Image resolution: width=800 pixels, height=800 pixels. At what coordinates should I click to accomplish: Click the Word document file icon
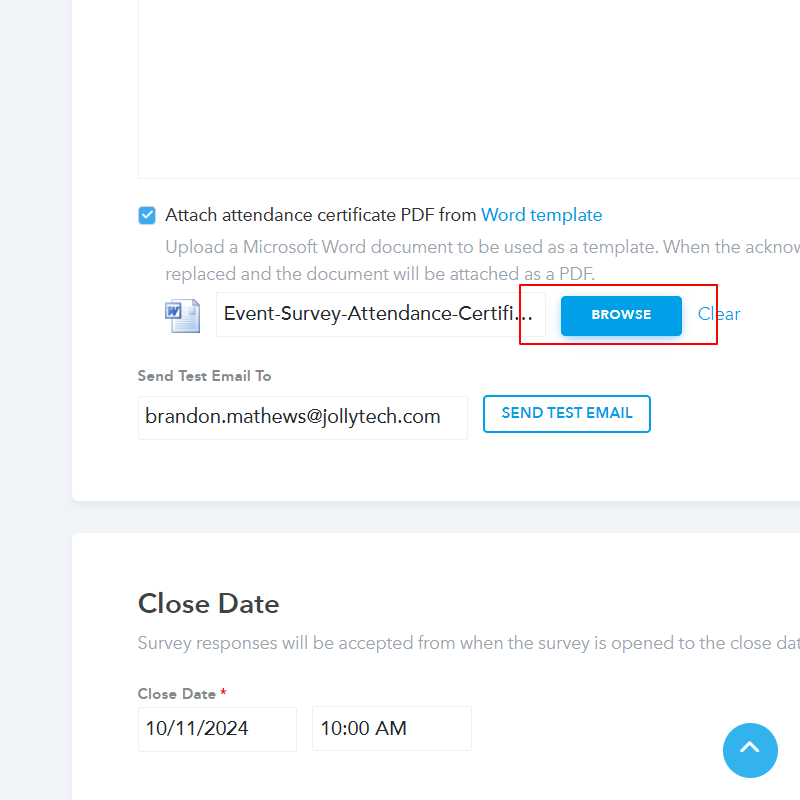point(182,315)
